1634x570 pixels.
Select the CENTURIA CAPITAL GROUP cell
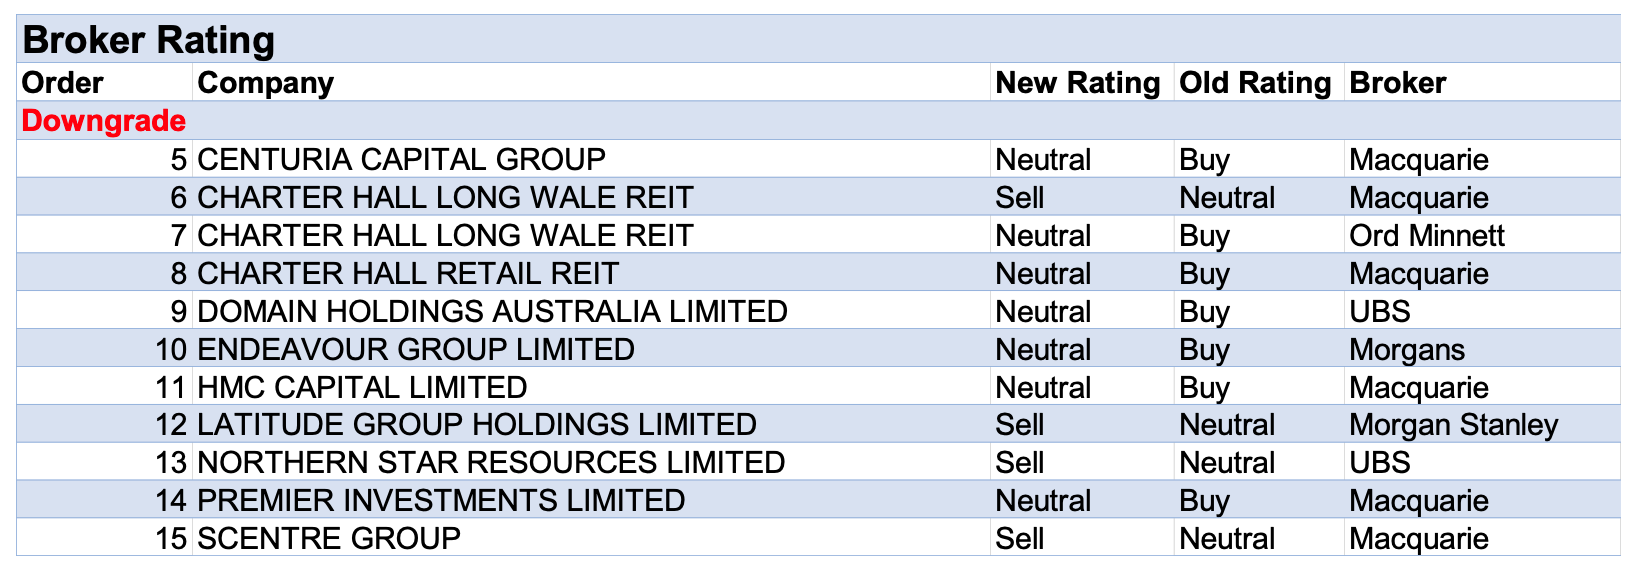pos(401,159)
